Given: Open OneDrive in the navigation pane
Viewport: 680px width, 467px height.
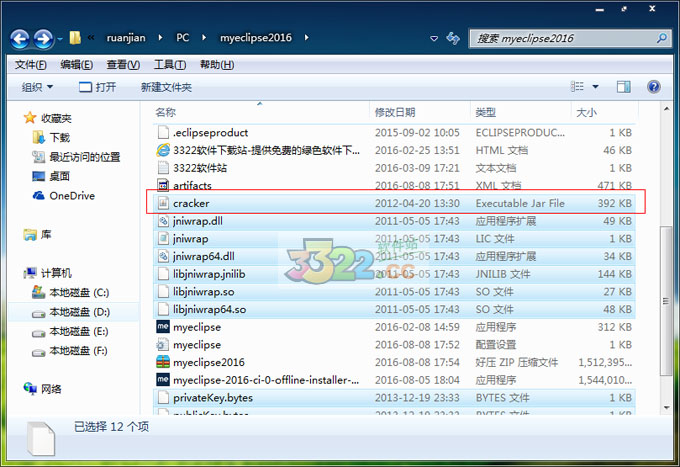Looking at the screenshot, I should click(72, 196).
